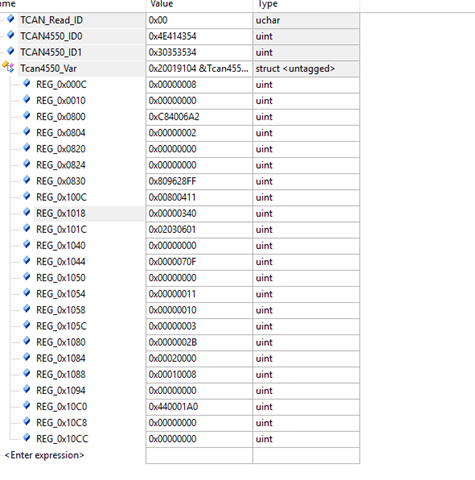Click the field icon beside REG_0x0010
The height and width of the screenshot is (480, 475).
27,99
